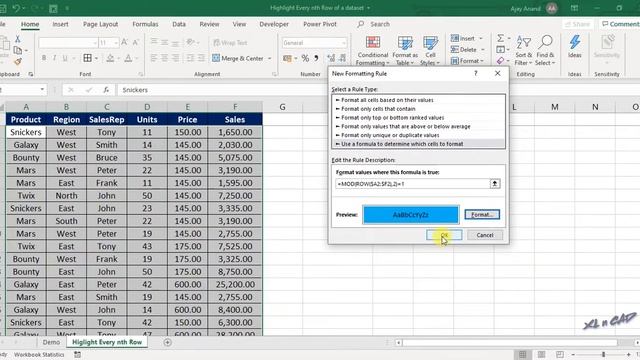The height and width of the screenshot is (360, 640).
Task: Click the Search box in ribbon
Action: pyautogui.click(x=380, y=24)
